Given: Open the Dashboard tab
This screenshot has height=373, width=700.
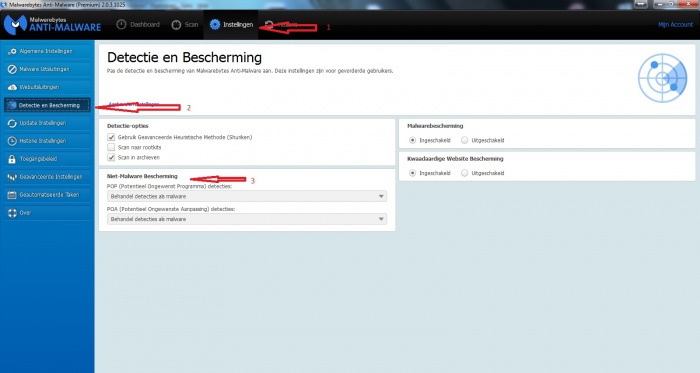Looking at the screenshot, I should pos(138,25).
